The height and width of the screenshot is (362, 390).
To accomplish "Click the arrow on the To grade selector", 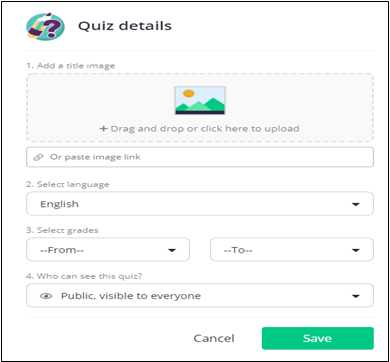I will pos(356,250).
